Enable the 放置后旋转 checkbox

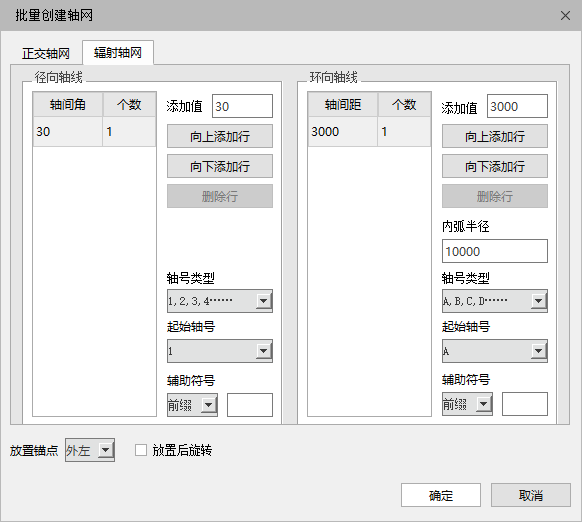pos(141,450)
